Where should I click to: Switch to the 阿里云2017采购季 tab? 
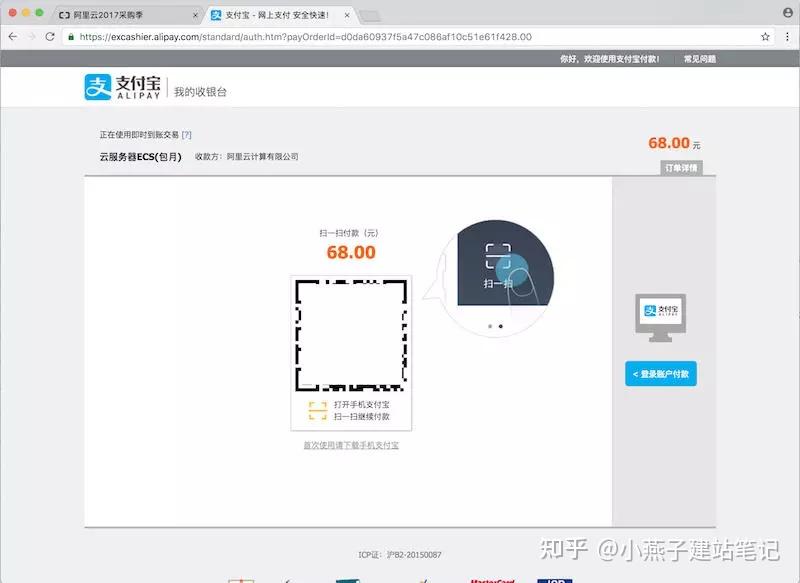(128, 15)
